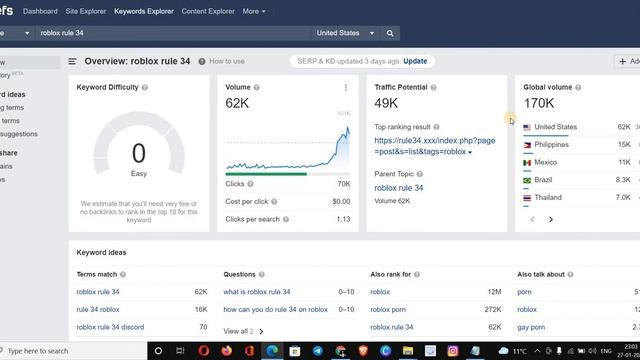Viewport: 640px width, 360px height.
Task: Open question what is roblox rule 34
Action: [x=257, y=292]
